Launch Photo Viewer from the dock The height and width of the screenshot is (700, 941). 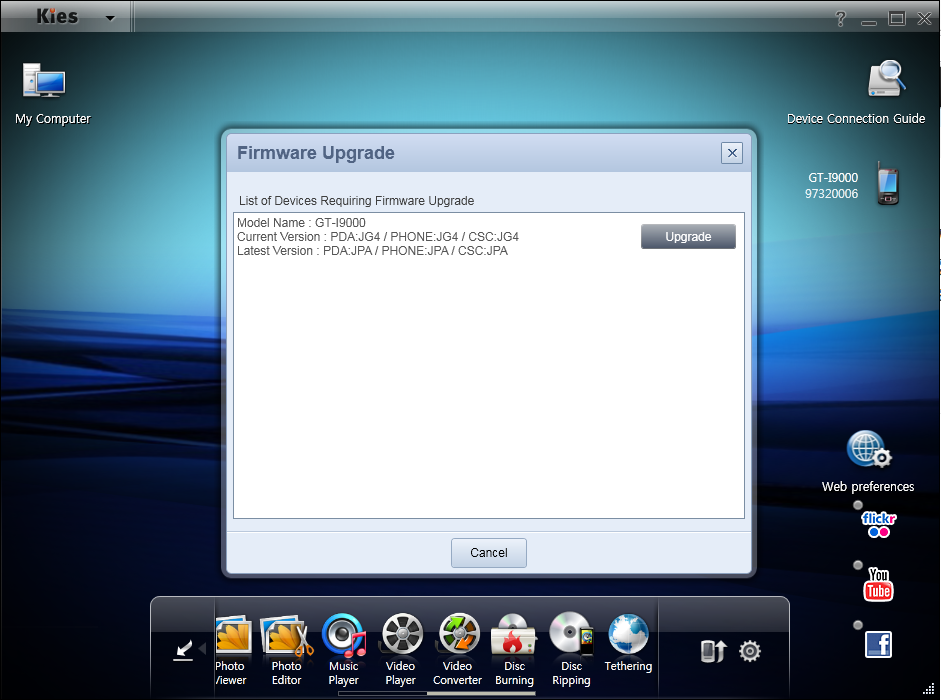click(233, 635)
